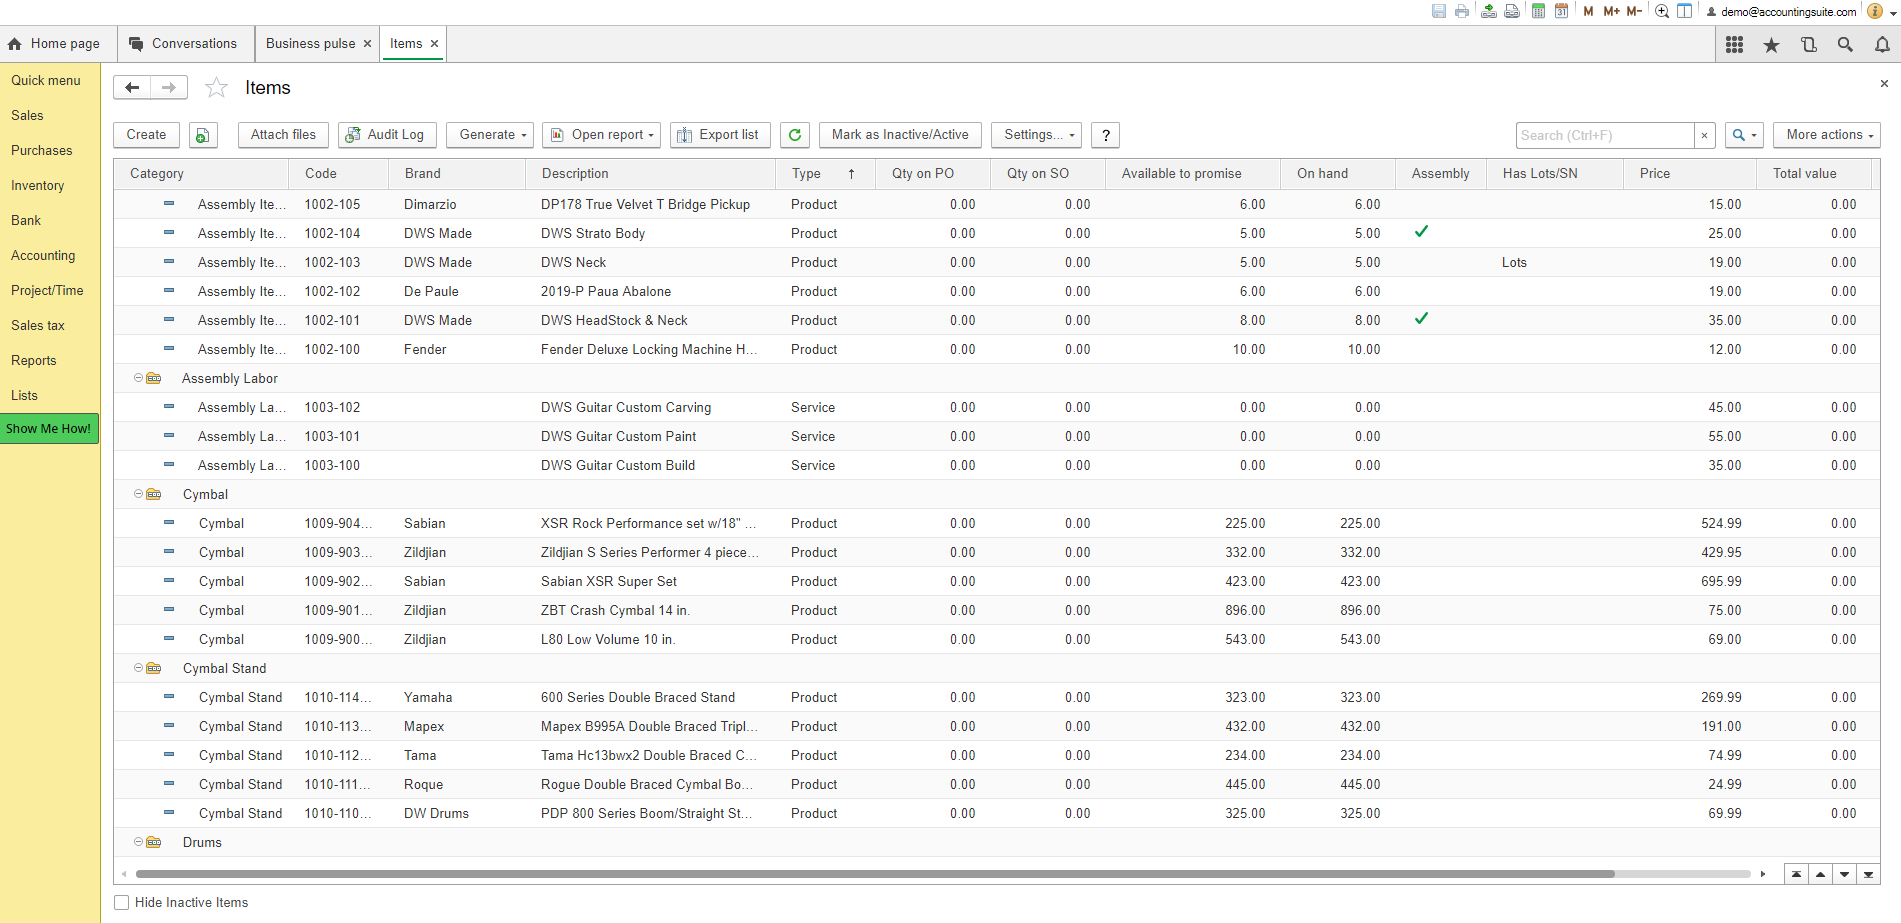Click the Export list button
The height and width of the screenshot is (923, 1901).
pos(719,135)
